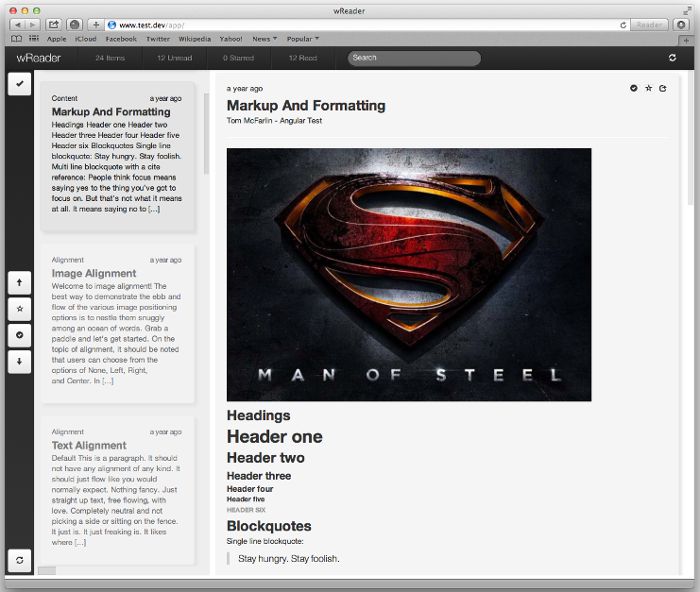Image resolution: width=700 pixels, height=592 pixels.
Task: Click Tom McFarlin - Angular Test byline
Action: click(274, 121)
